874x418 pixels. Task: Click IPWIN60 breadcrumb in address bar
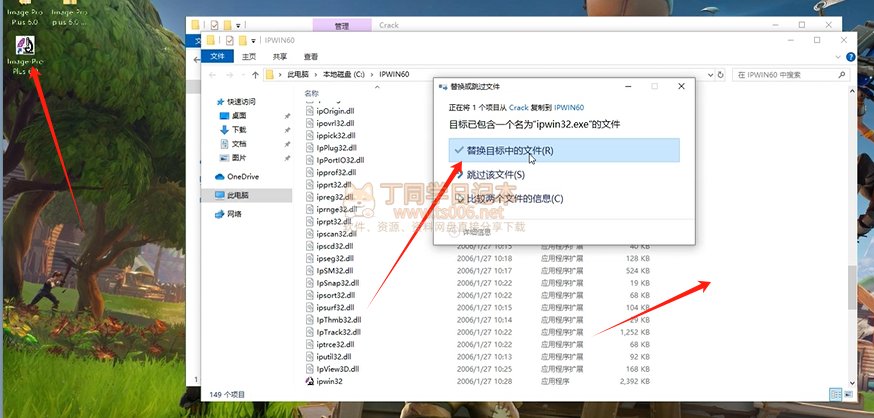click(394, 74)
